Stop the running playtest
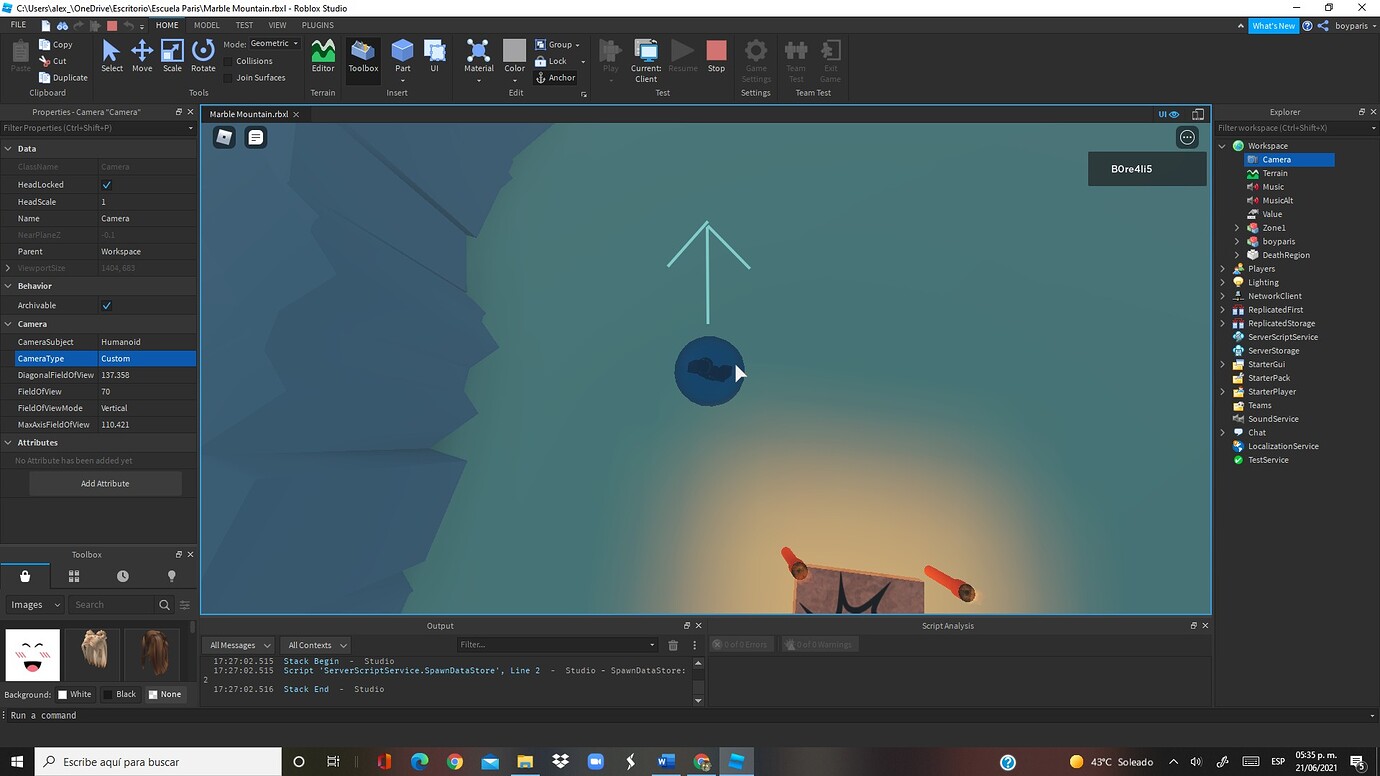 coord(715,55)
